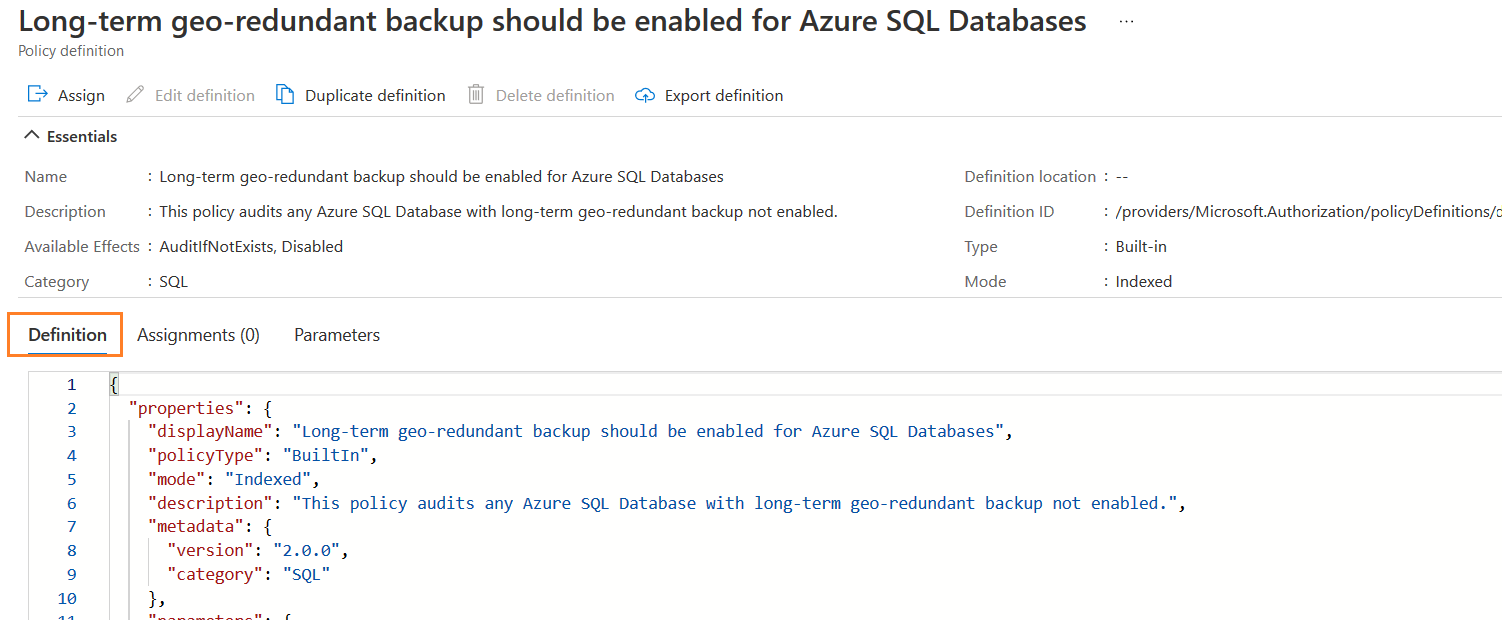Click the "policyType" line in the code editor

[262, 456]
